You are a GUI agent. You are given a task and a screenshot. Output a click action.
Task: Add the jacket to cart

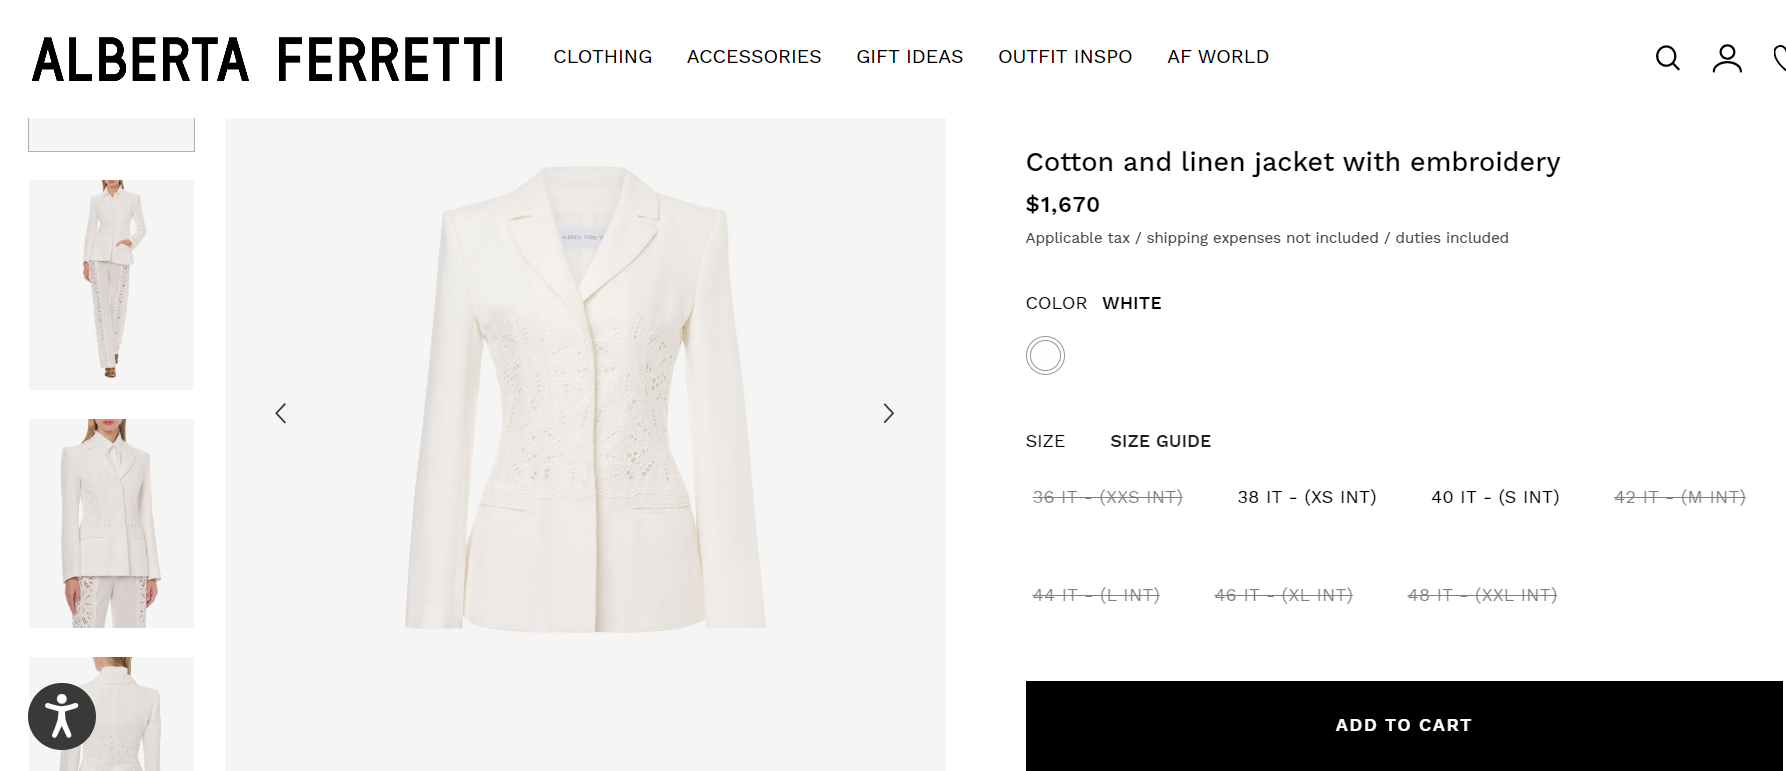click(x=1403, y=725)
